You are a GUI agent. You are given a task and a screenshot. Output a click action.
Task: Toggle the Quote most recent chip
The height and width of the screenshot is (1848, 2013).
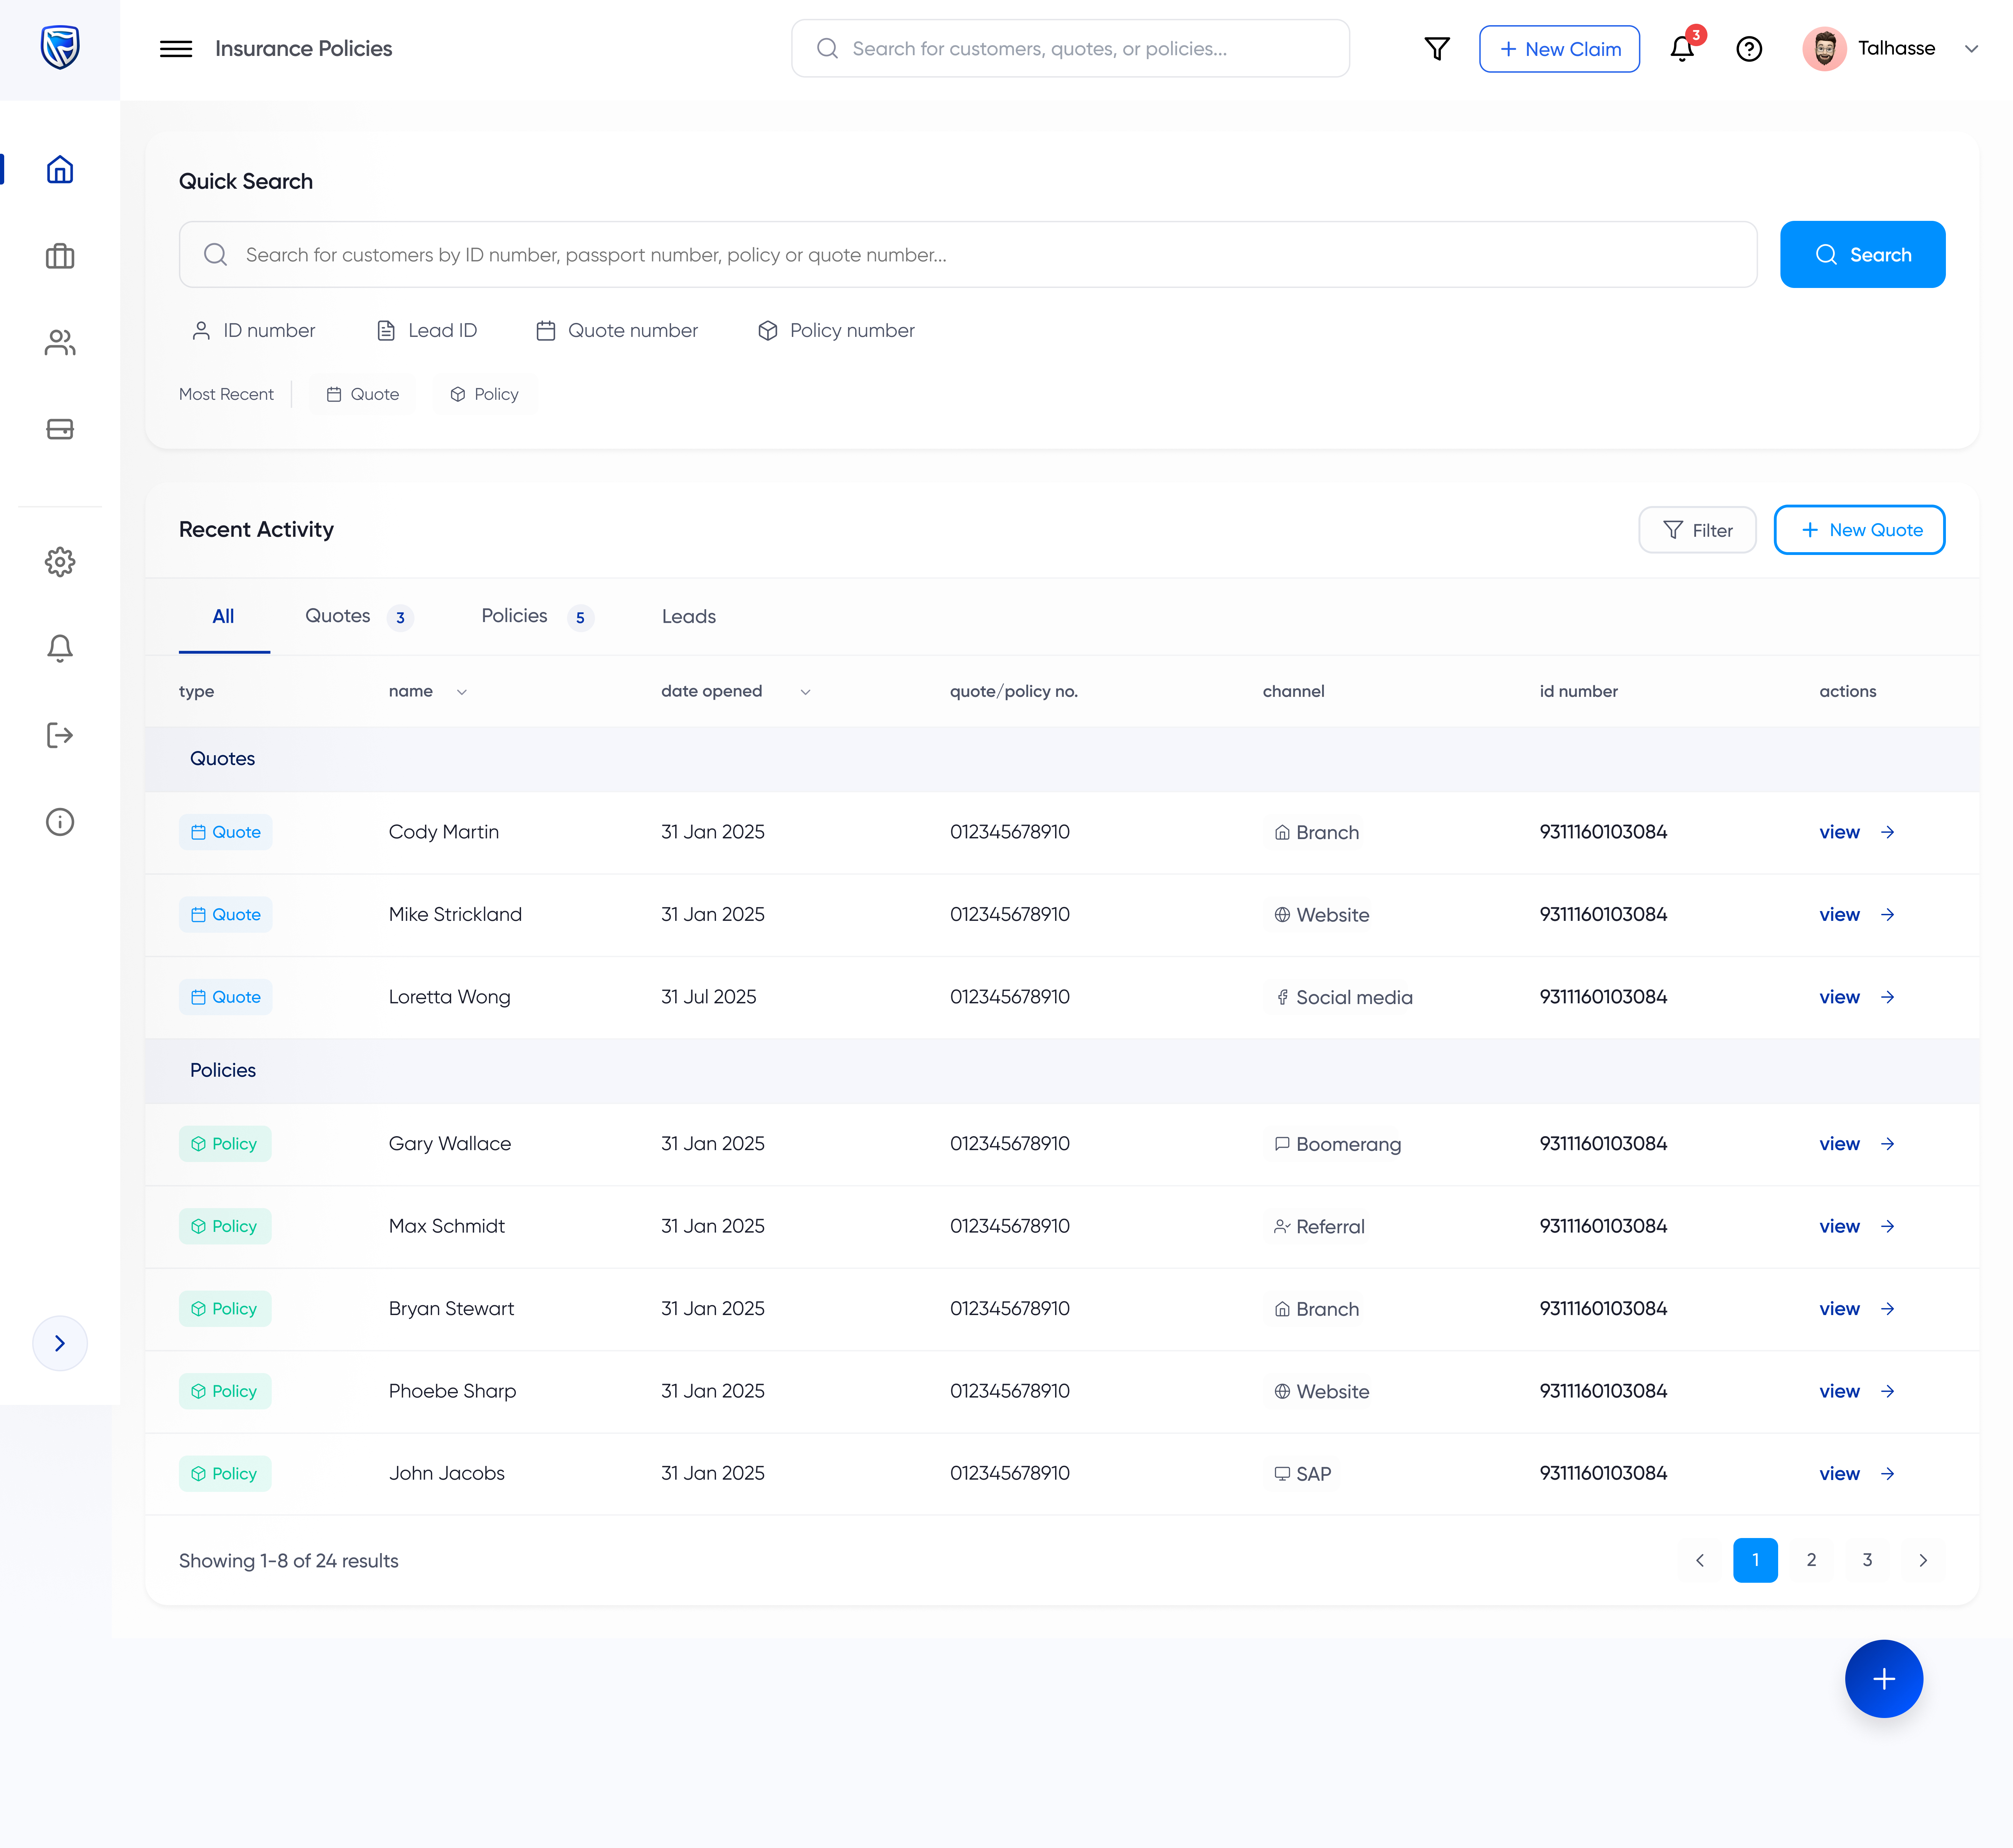click(x=363, y=394)
